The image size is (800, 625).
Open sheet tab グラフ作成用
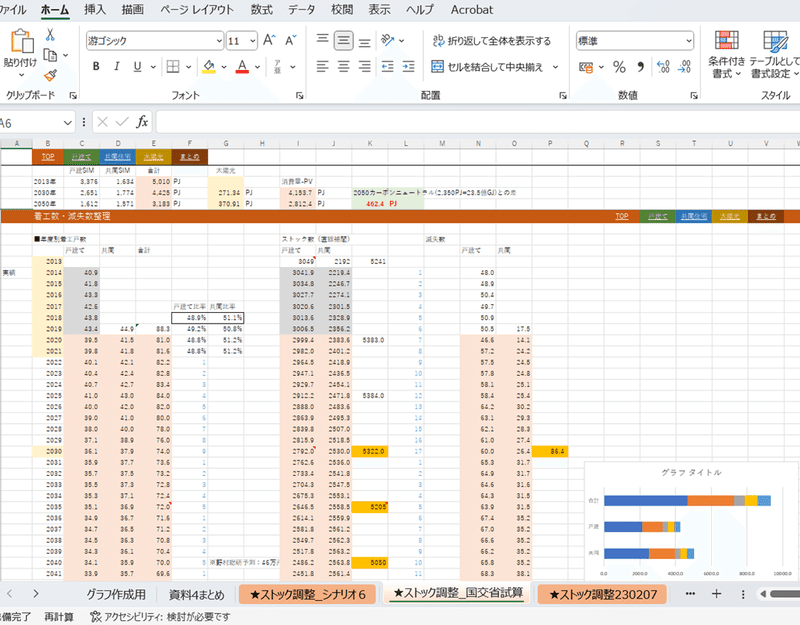[116, 594]
